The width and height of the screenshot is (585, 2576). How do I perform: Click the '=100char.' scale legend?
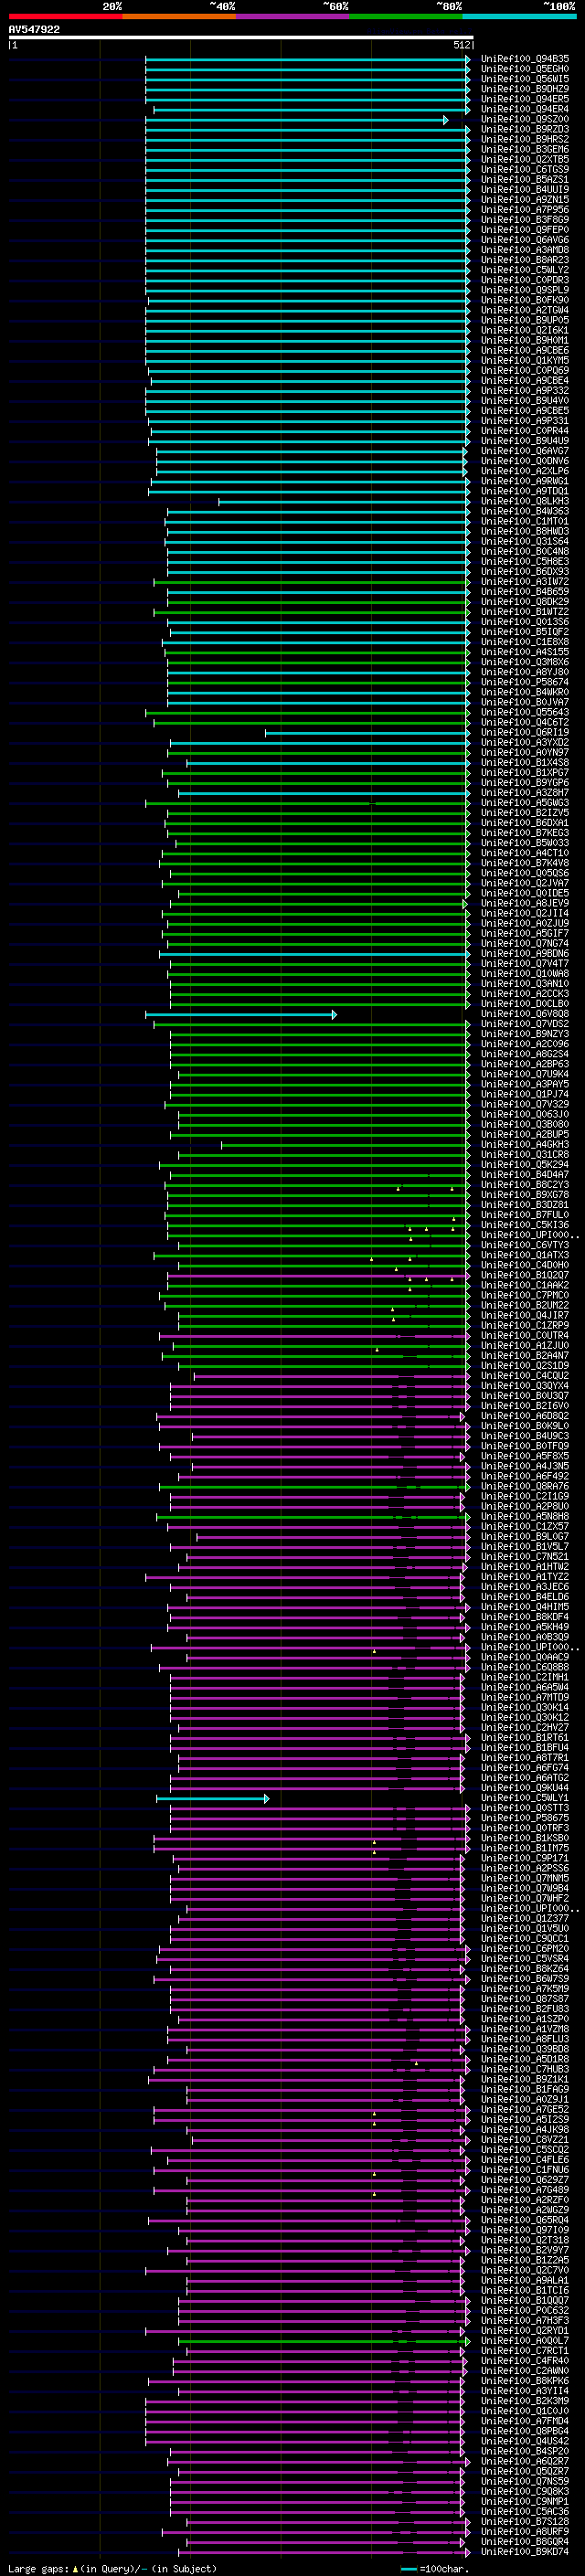tap(446, 2568)
